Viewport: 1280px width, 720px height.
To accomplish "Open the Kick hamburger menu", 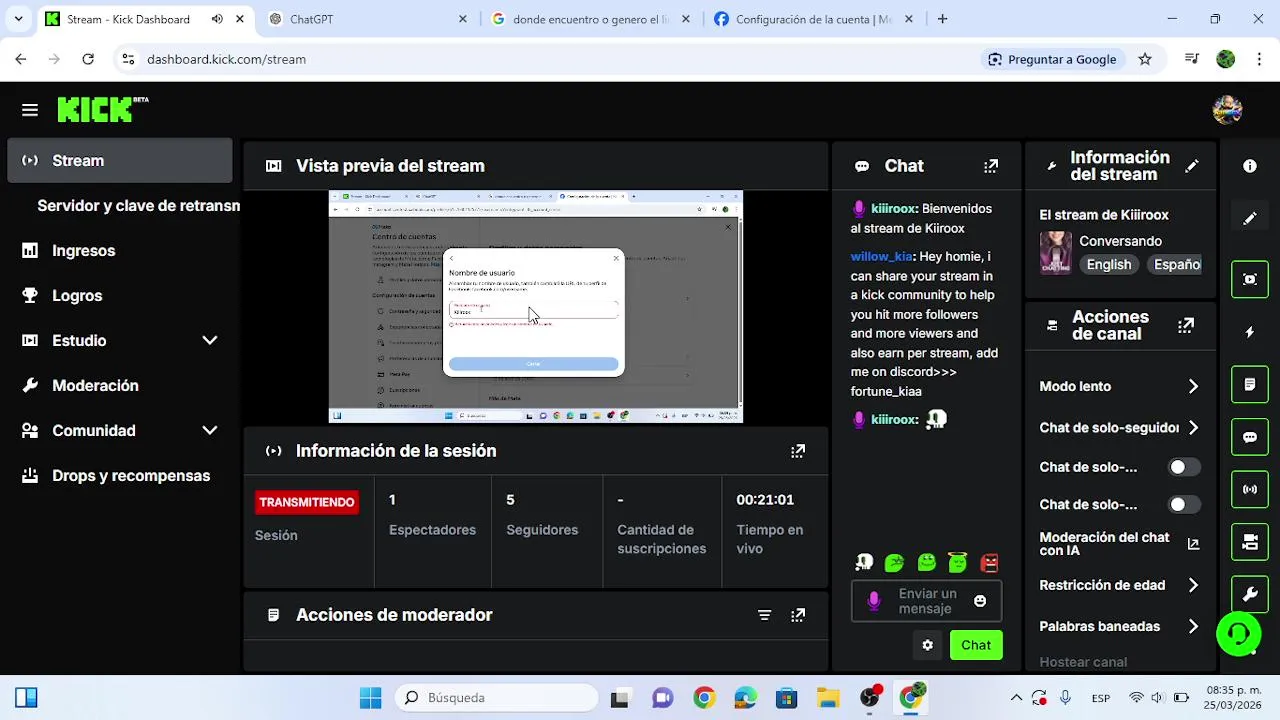I will click(30, 110).
